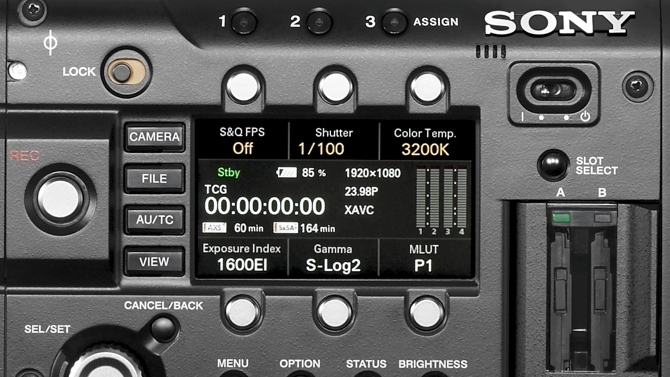
Task: Open the FILE menu page
Action: (154, 178)
